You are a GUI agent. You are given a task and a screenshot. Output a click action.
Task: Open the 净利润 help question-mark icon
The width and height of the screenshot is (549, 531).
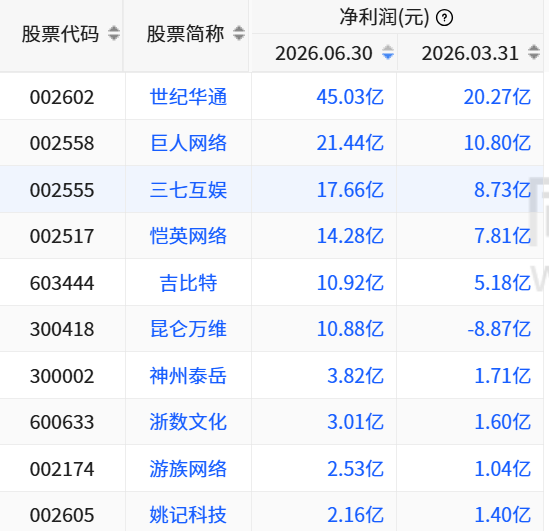(x=444, y=18)
